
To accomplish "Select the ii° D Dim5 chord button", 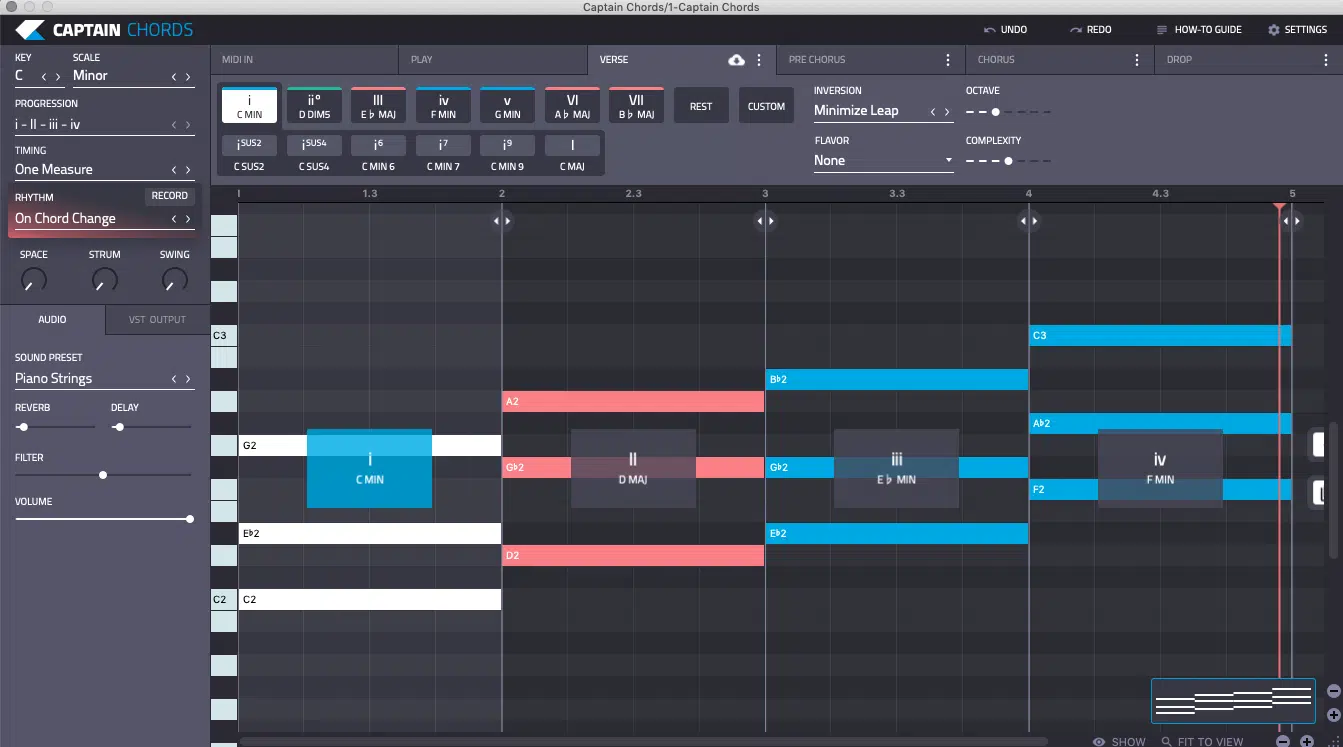I will [314, 106].
